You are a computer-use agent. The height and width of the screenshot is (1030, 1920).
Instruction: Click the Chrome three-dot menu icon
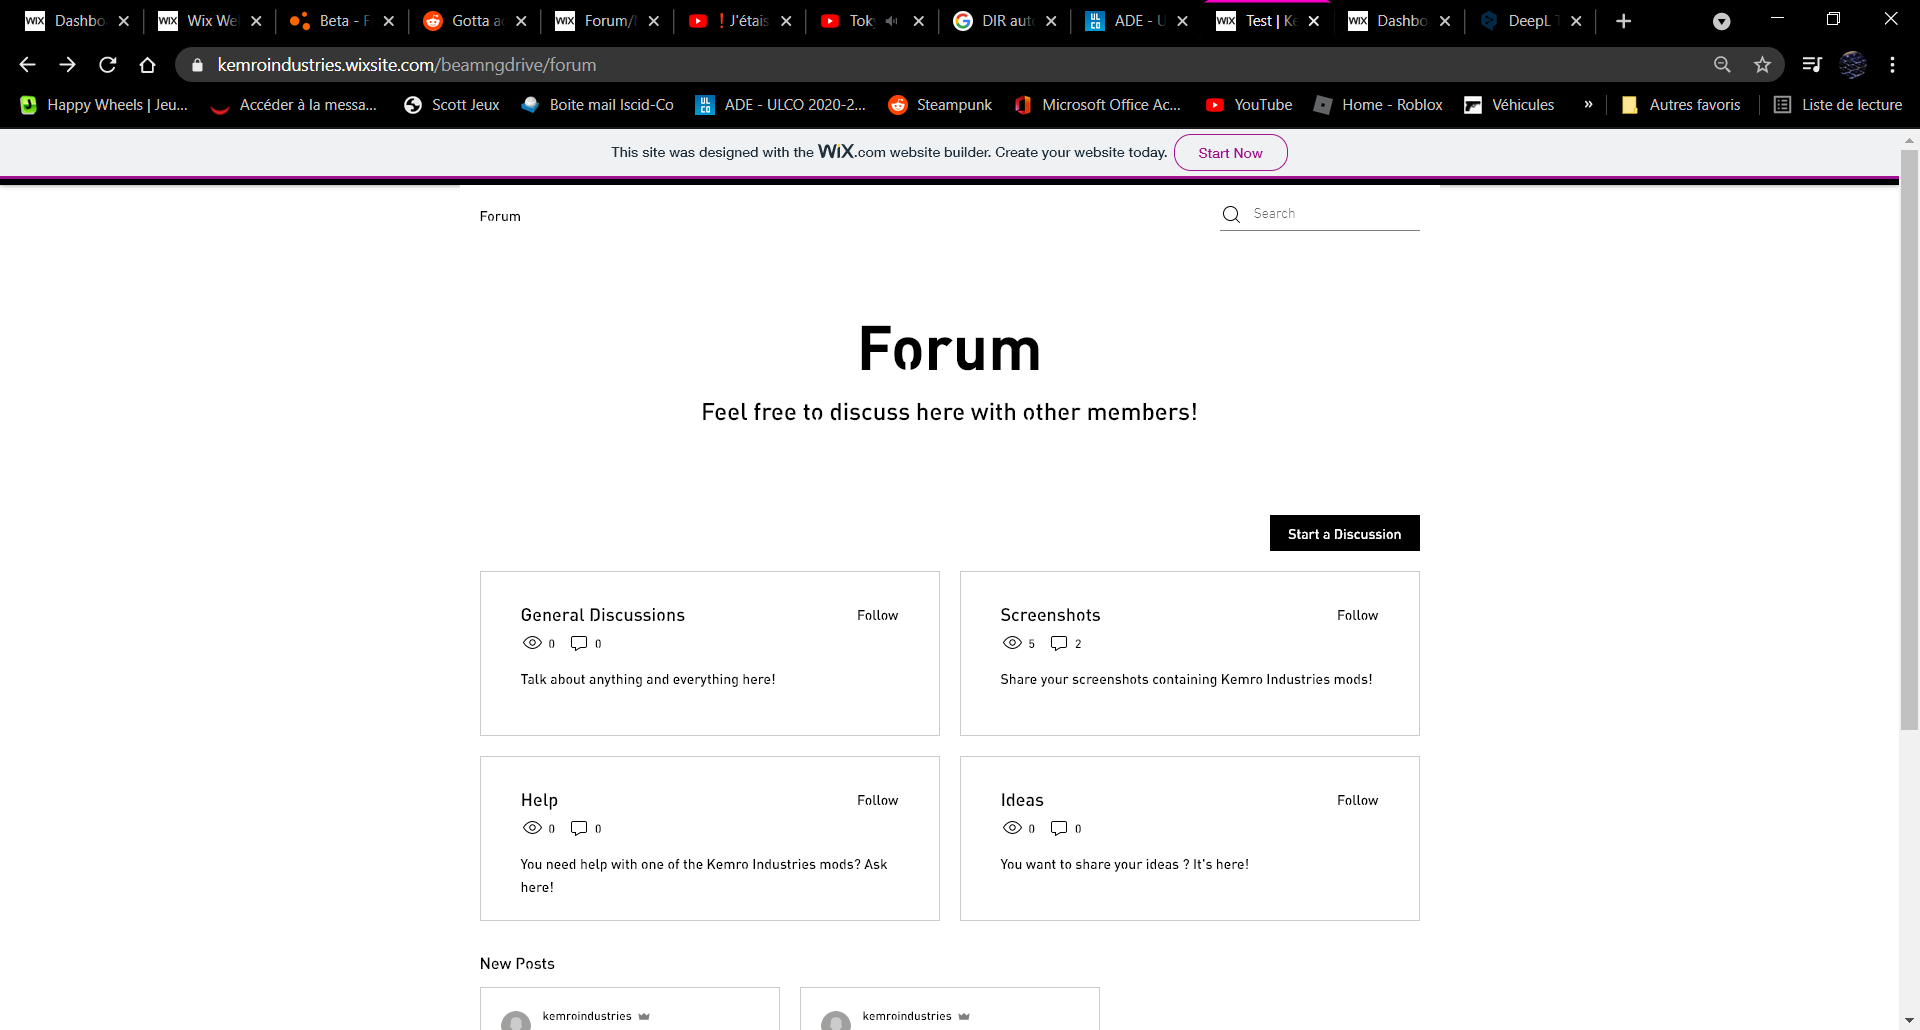(1892, 65)
